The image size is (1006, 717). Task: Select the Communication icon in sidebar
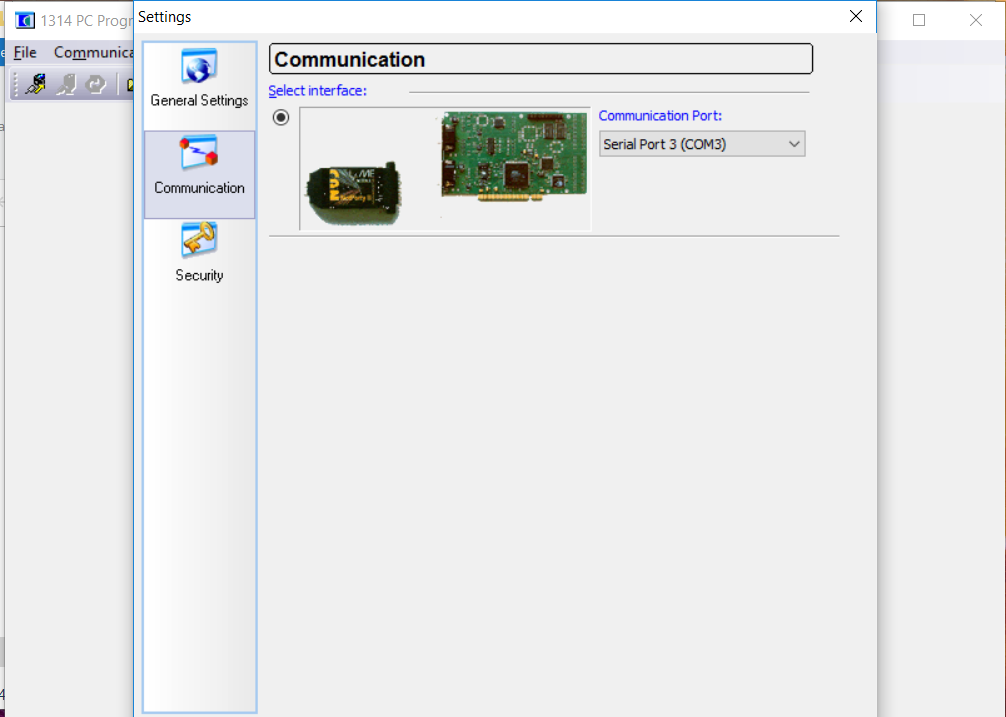tap(199, 154)
